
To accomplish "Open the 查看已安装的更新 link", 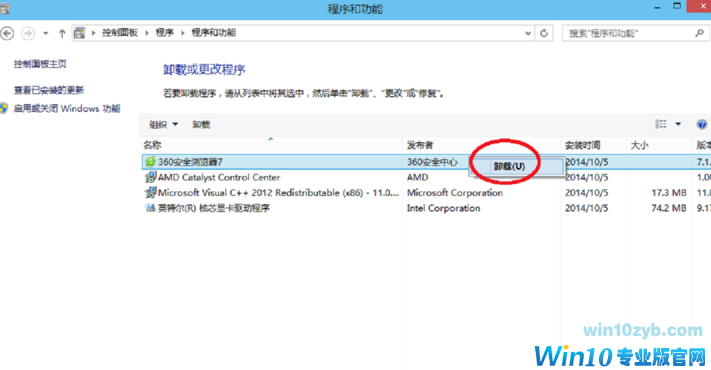I will click(x=49, y=90).
